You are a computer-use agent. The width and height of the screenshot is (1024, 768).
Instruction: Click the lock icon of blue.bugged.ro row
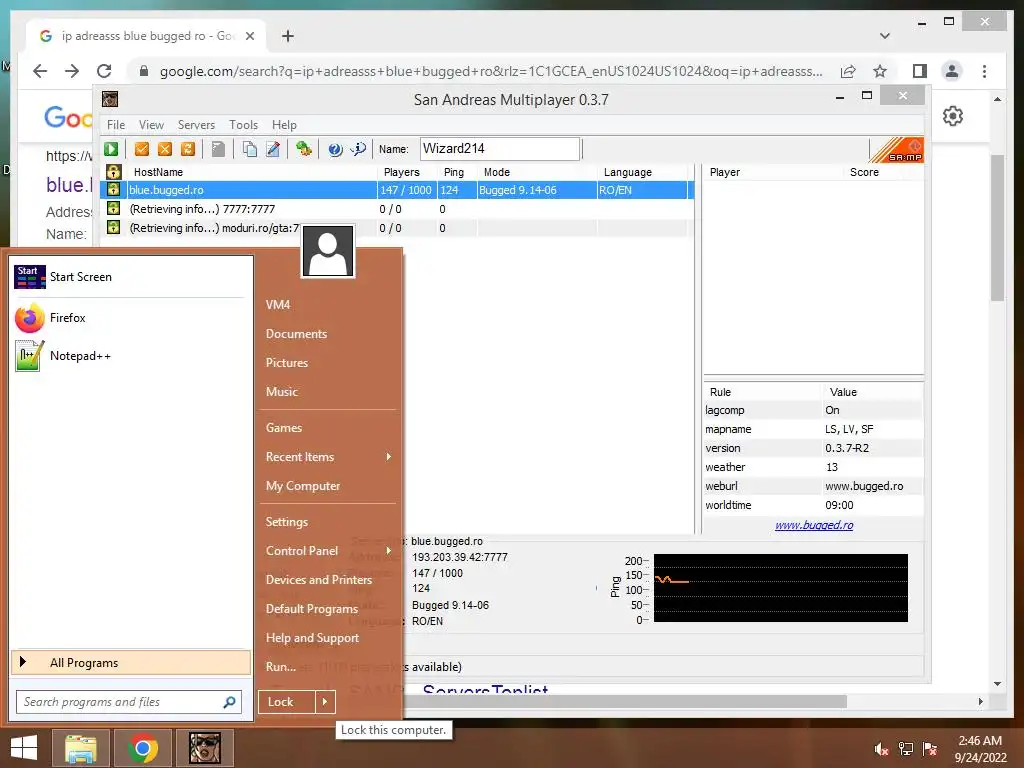click(x=114, y=189)
